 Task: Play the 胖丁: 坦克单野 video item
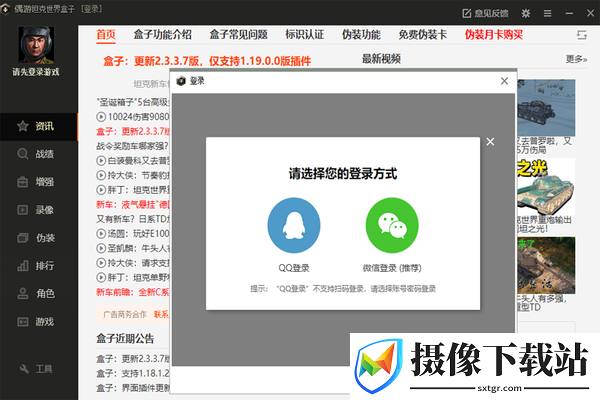[132, 277]
